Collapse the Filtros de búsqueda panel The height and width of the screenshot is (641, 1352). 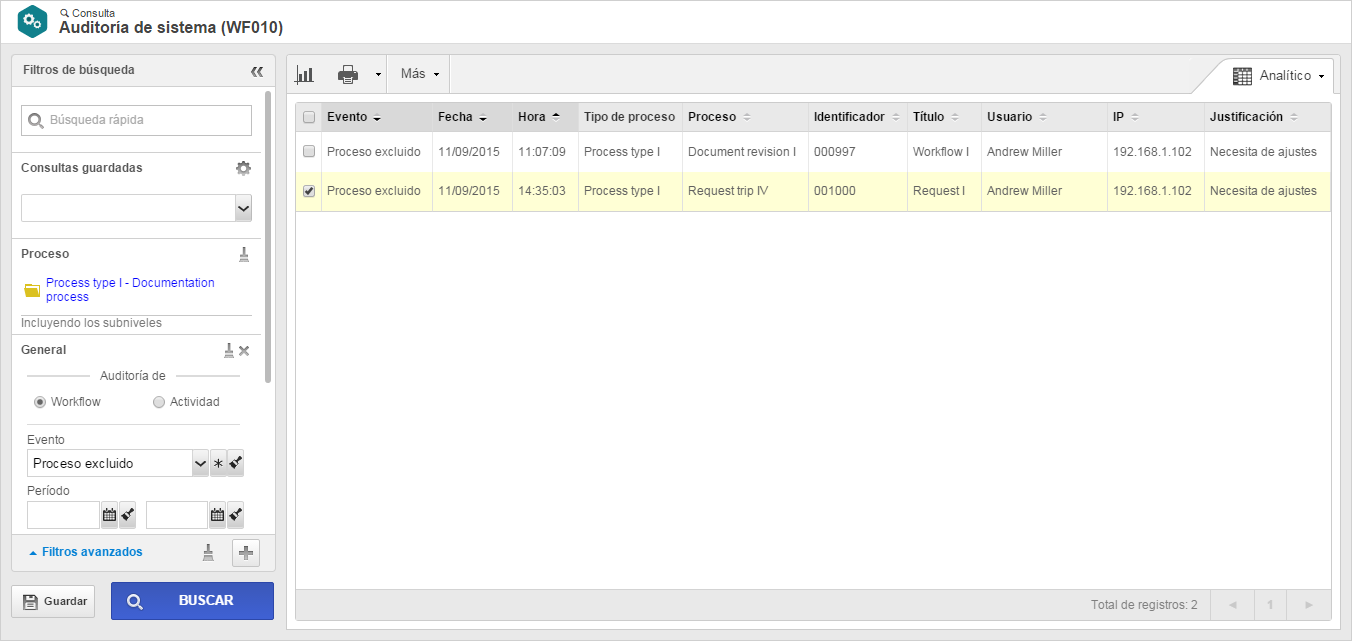(x=257, y=71)
